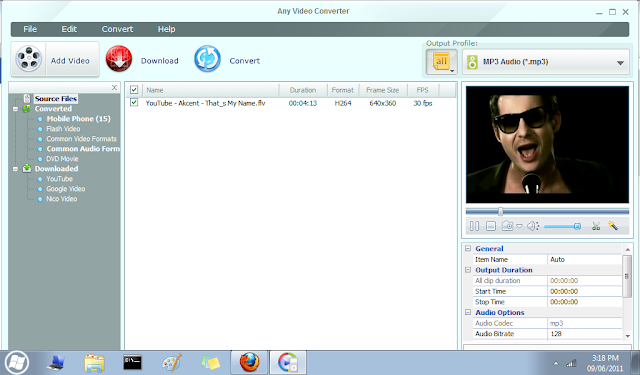The width and height of the screenshot is (640, 375).
Task: Sort the list by the Duration column
Action: coord(303,90)
